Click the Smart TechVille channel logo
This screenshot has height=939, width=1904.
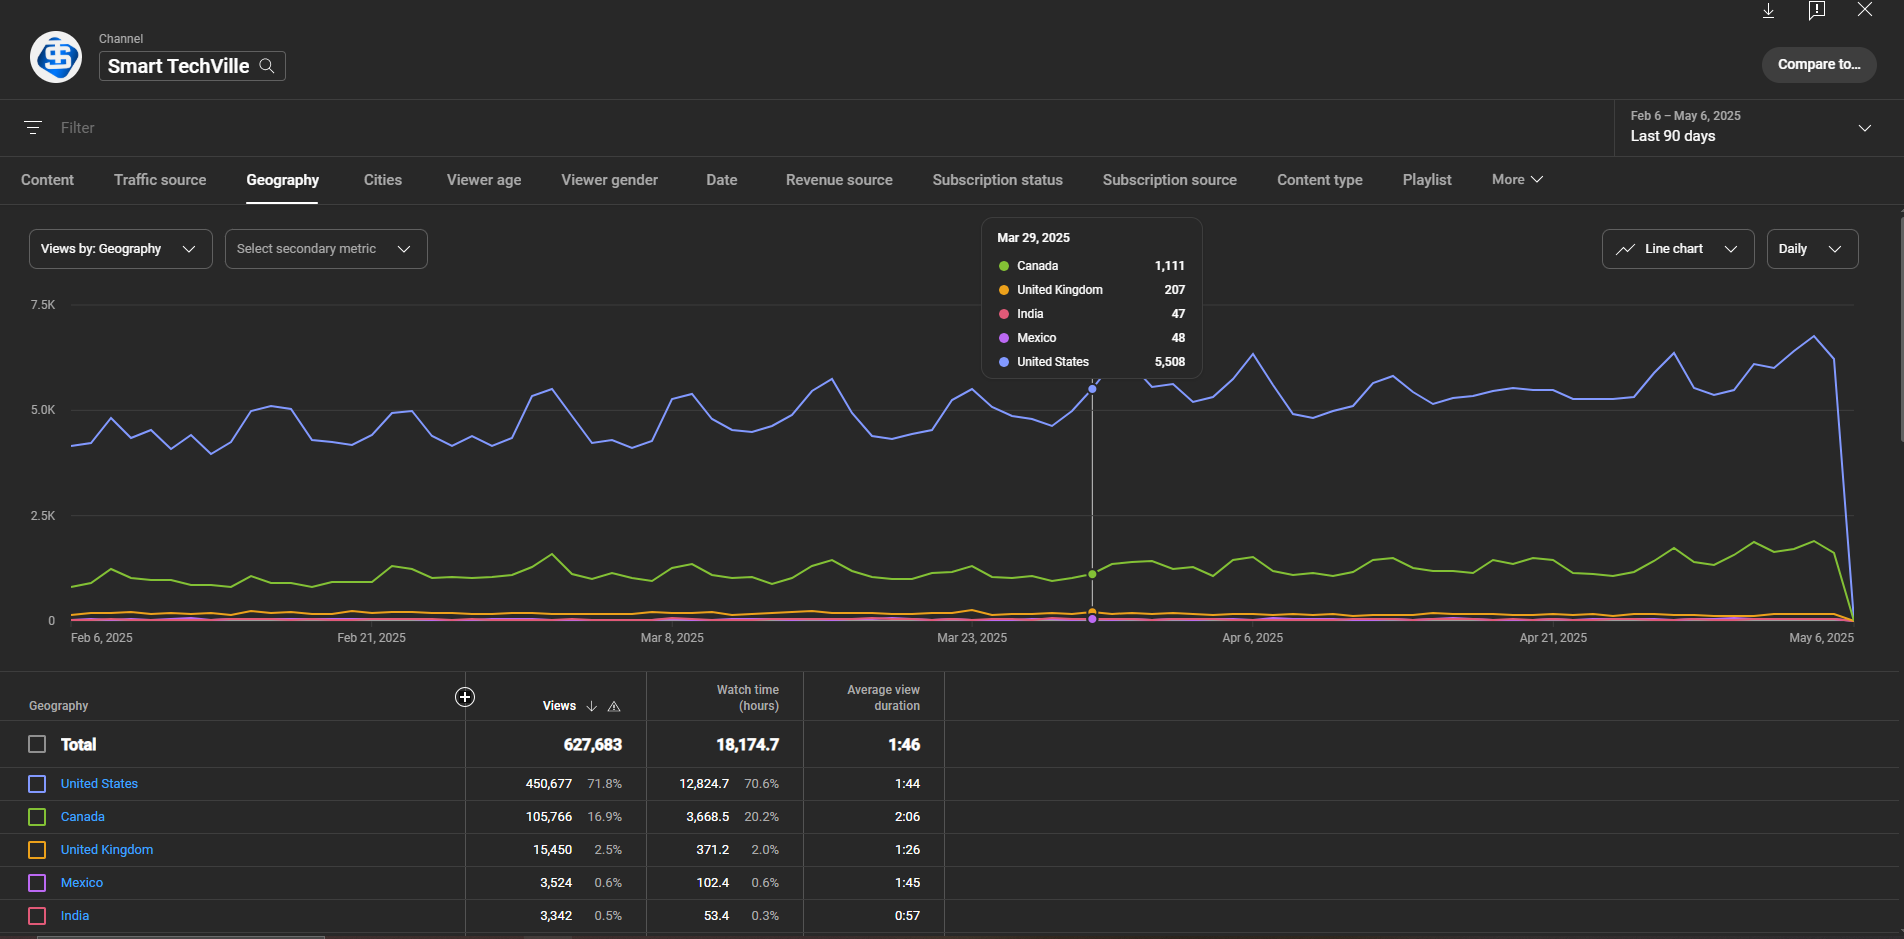coord(56,57)
